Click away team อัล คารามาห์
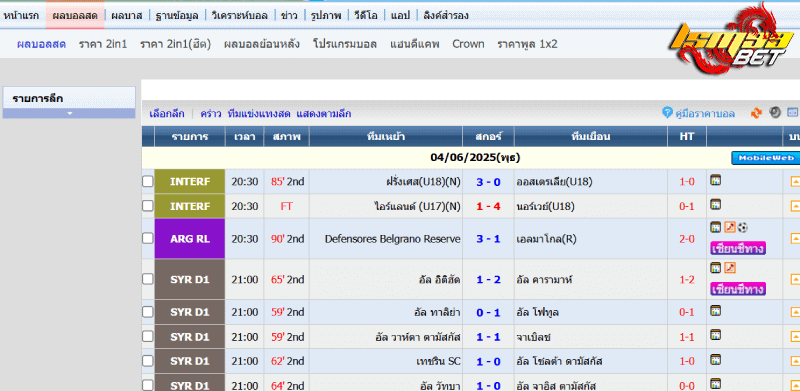The height and width of the screenshot is (391, 800). coord(545,279)
